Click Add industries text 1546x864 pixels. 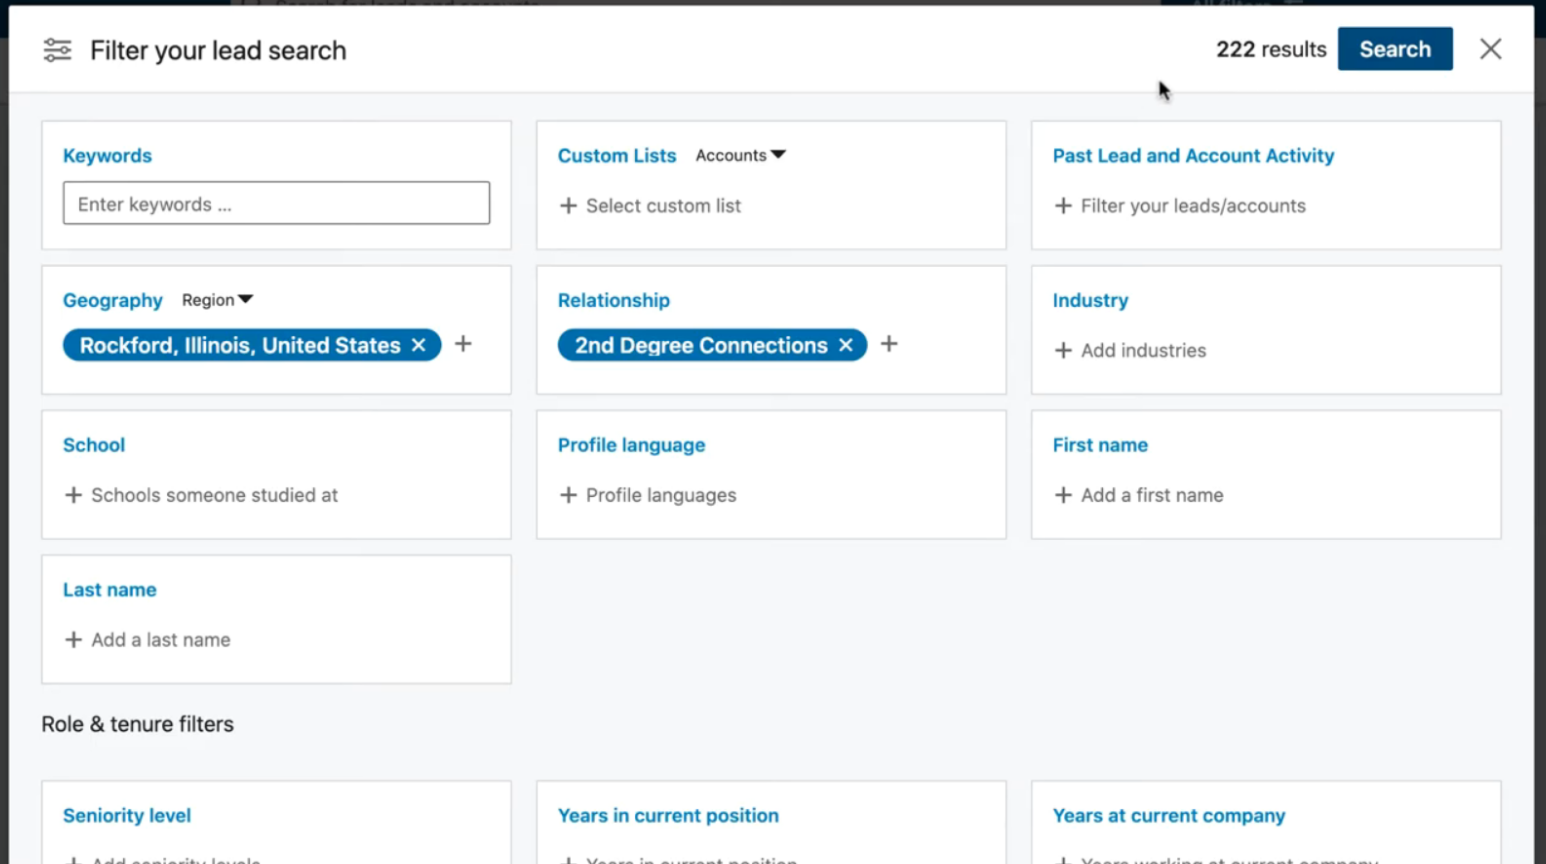click(1143, 350)
